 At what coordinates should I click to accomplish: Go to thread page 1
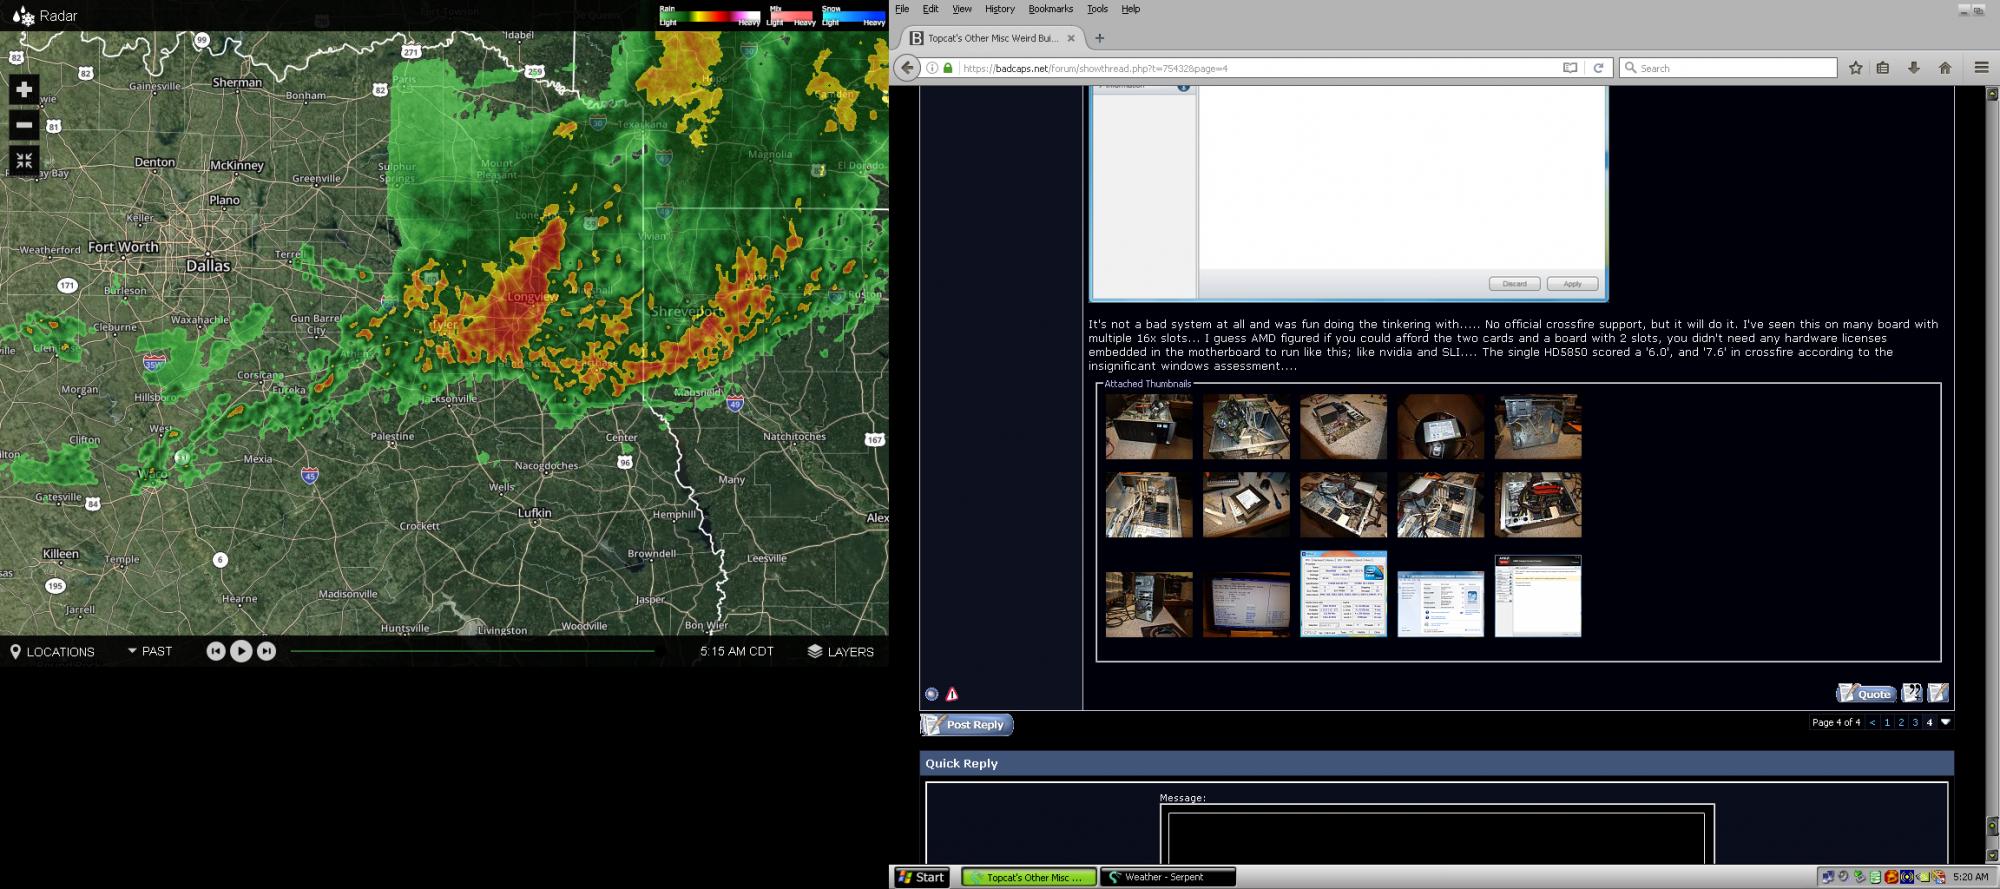click(x=1887, y=722)
